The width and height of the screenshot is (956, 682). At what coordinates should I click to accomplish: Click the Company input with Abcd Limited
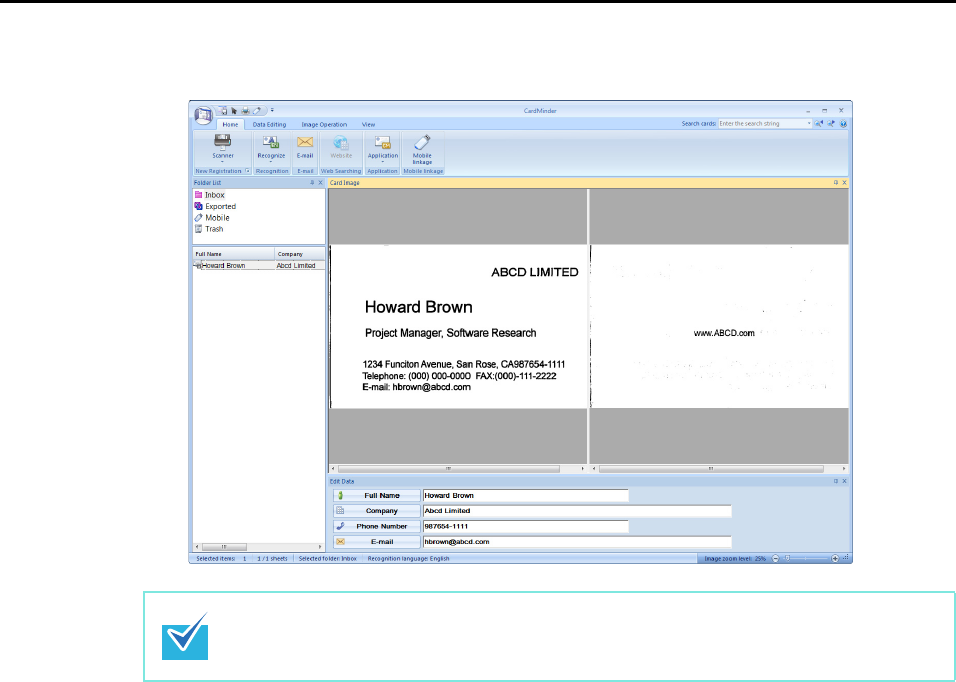577,511
